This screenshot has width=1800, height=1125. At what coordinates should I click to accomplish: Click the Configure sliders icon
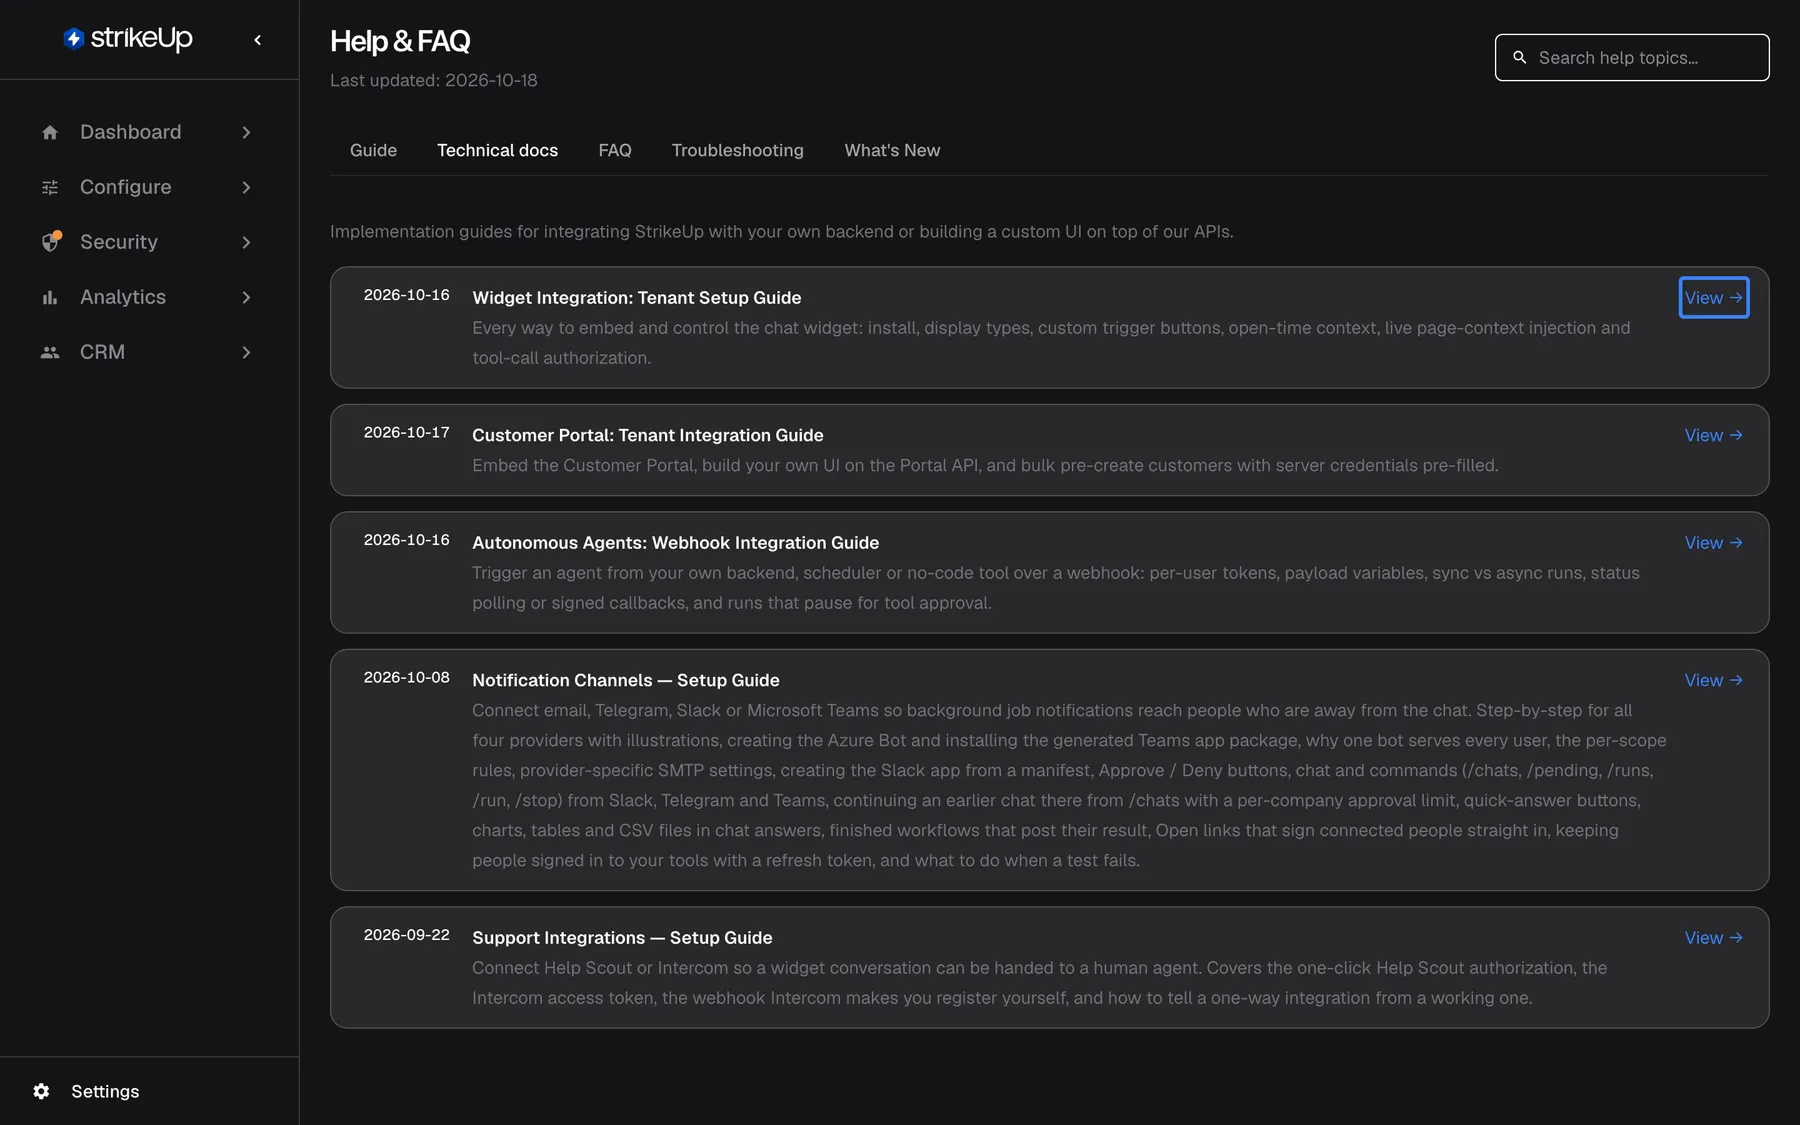click(x=50, y=187)
